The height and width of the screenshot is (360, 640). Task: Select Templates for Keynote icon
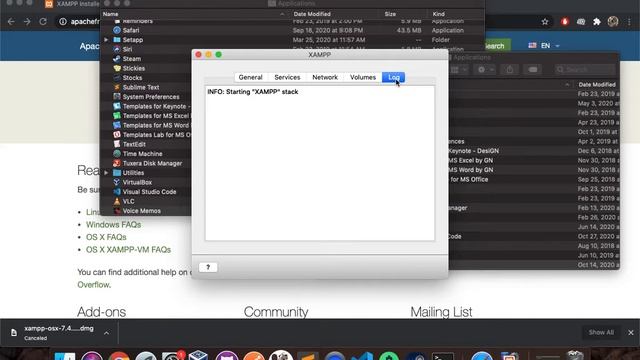(x=117, y=106)
